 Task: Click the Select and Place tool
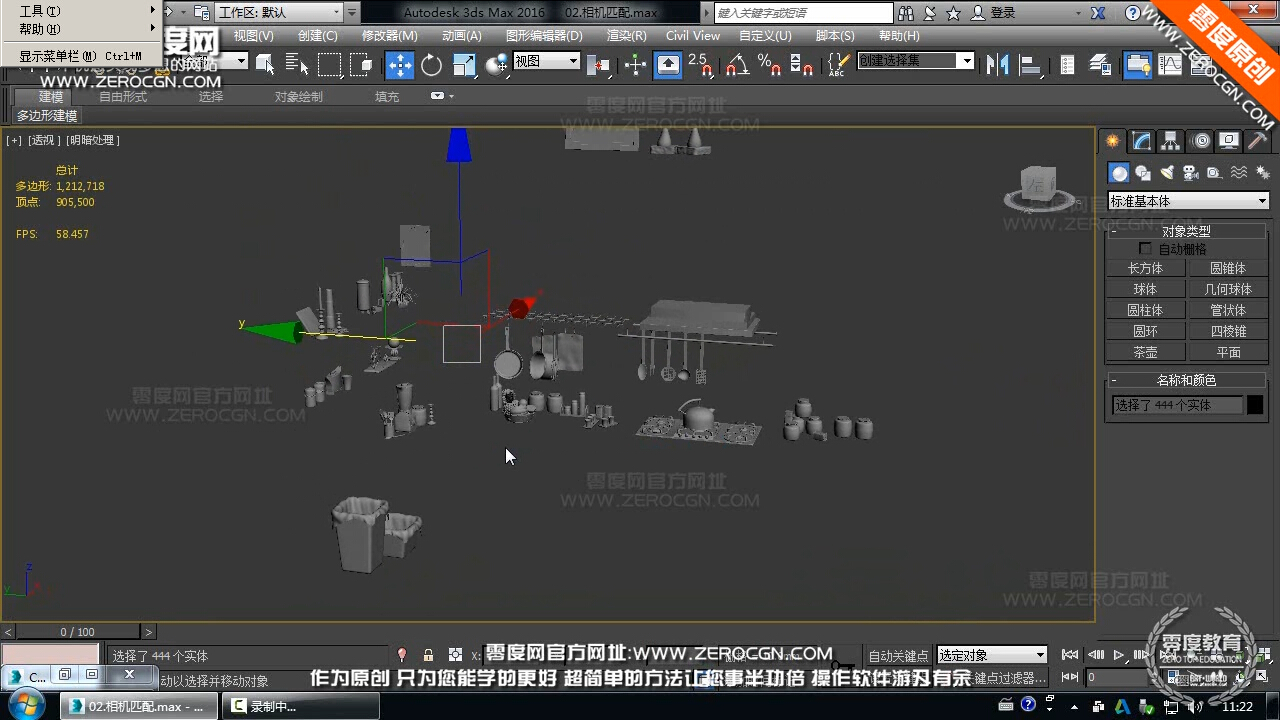point(497,65)
